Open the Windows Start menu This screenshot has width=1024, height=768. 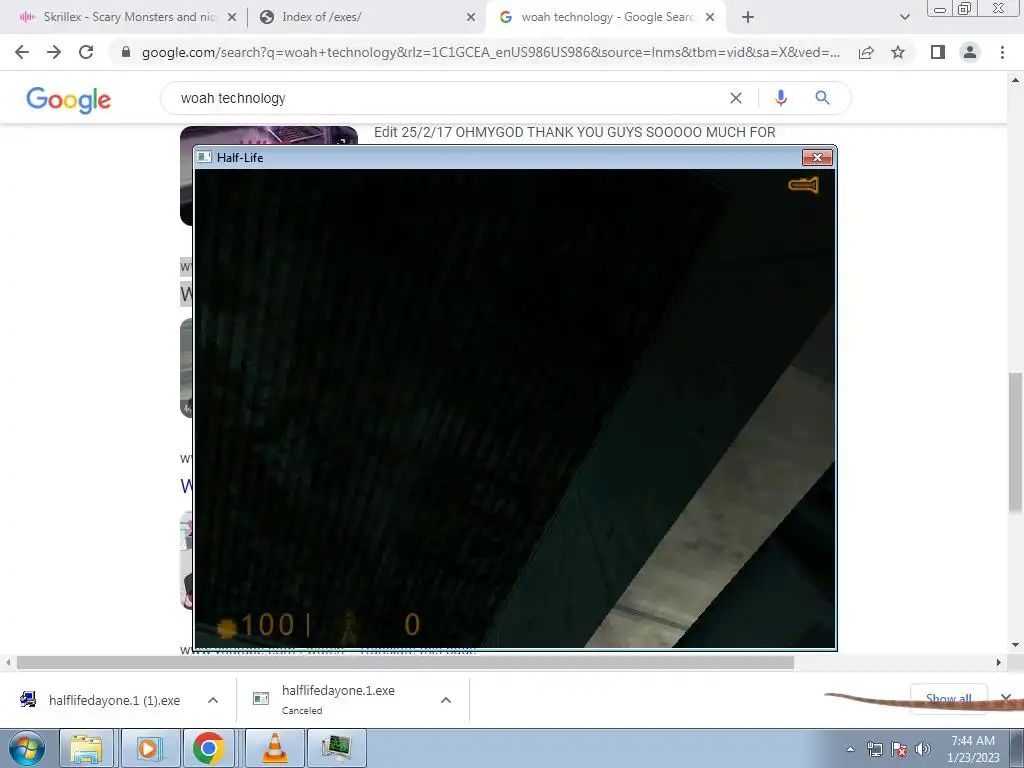[27, 748]
